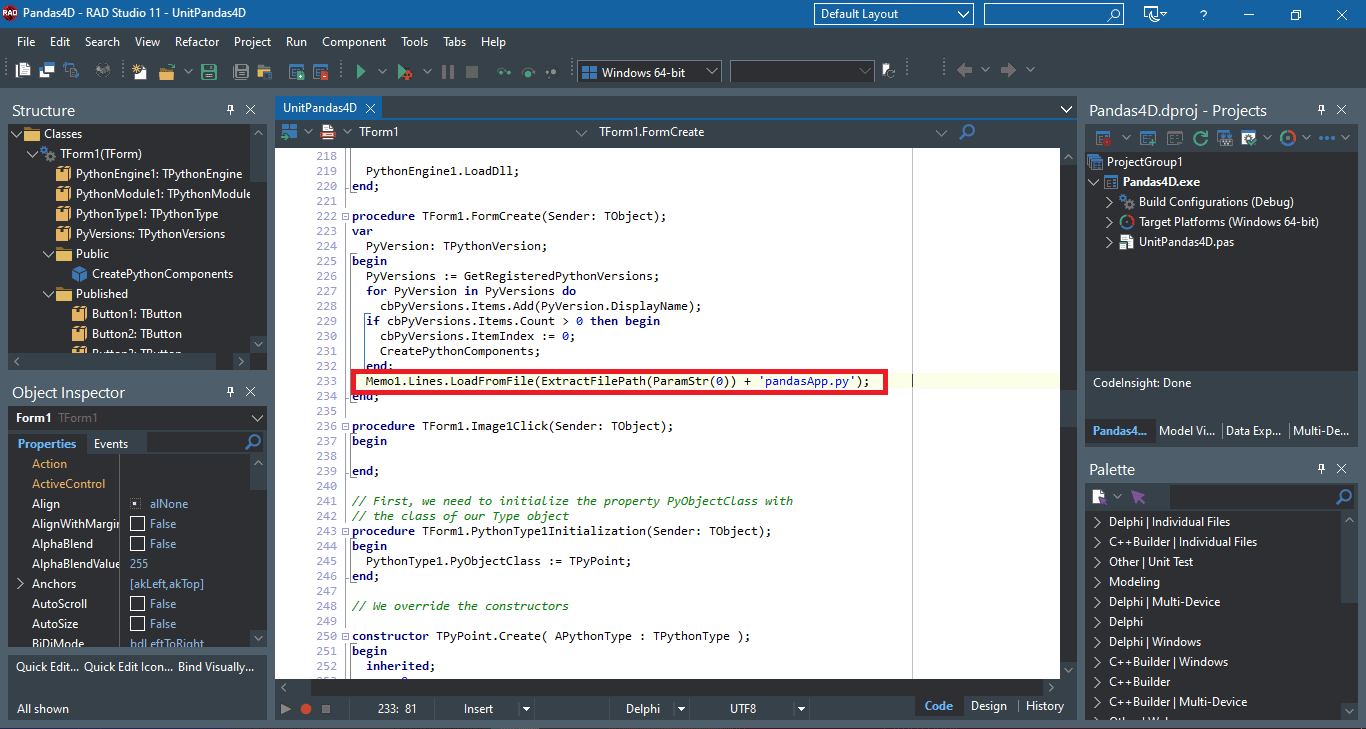The width and height of the screenshot is (1366, 729).
Task: Select Pandas4D.exe in the Projects tree
Action: (1161, 182)
